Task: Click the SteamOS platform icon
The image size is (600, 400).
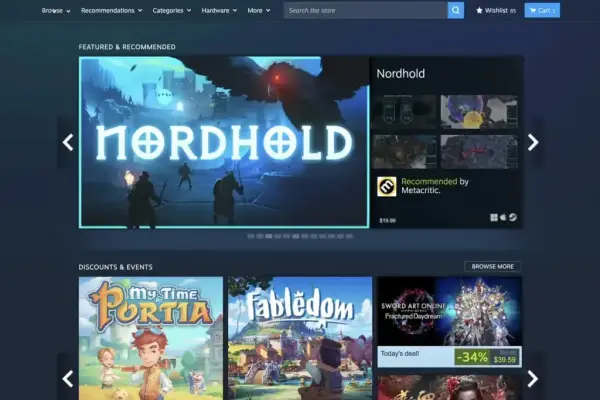Action: coord(513,217)
